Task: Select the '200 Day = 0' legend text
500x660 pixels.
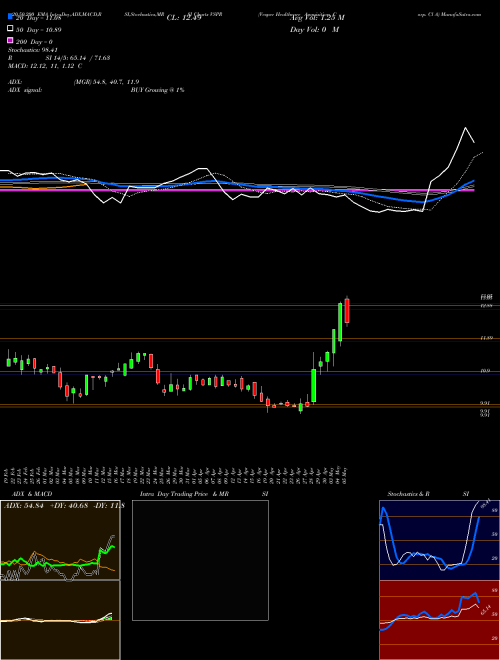Action: click(34, 42)
